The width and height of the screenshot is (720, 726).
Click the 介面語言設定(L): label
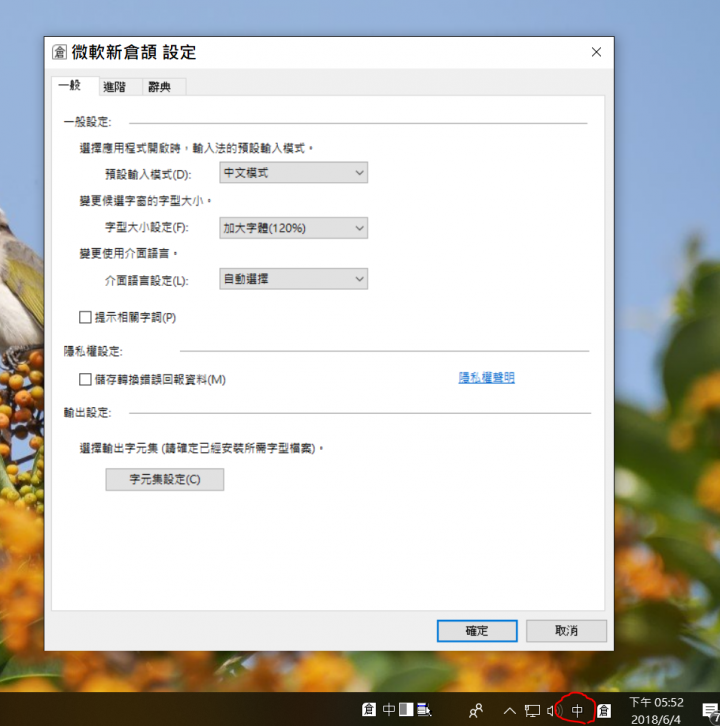click(147, 281)
